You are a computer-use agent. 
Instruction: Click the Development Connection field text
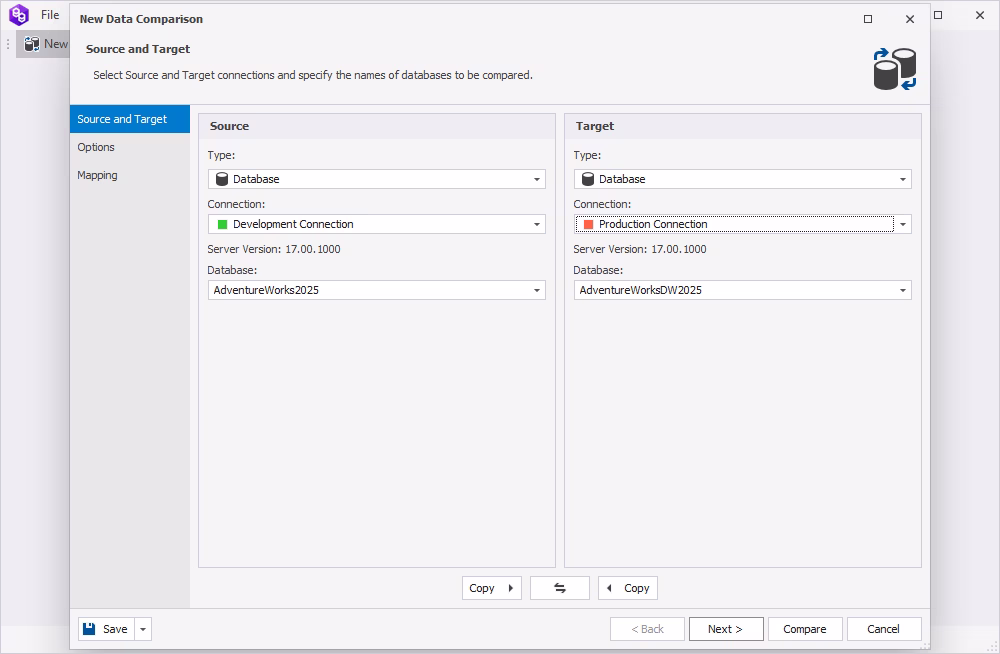click(293, 225)
